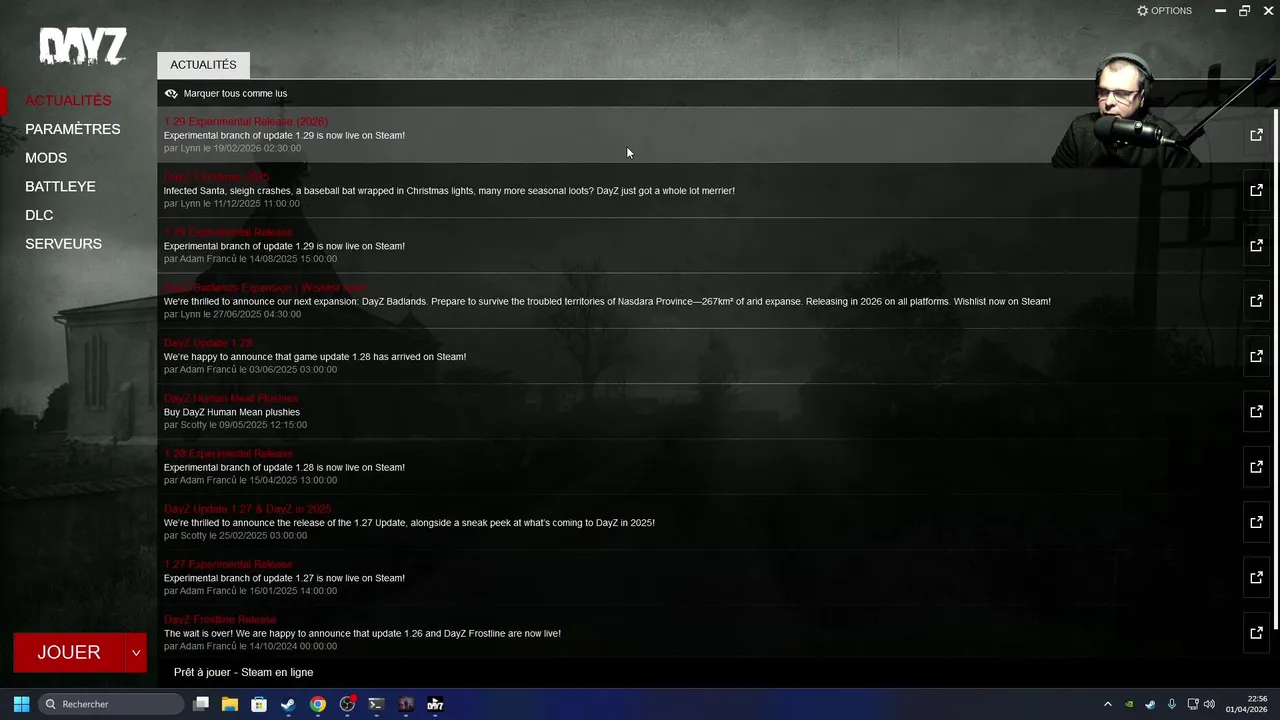Open external link for DayZ Update 1.28 news

point(1256,356)
